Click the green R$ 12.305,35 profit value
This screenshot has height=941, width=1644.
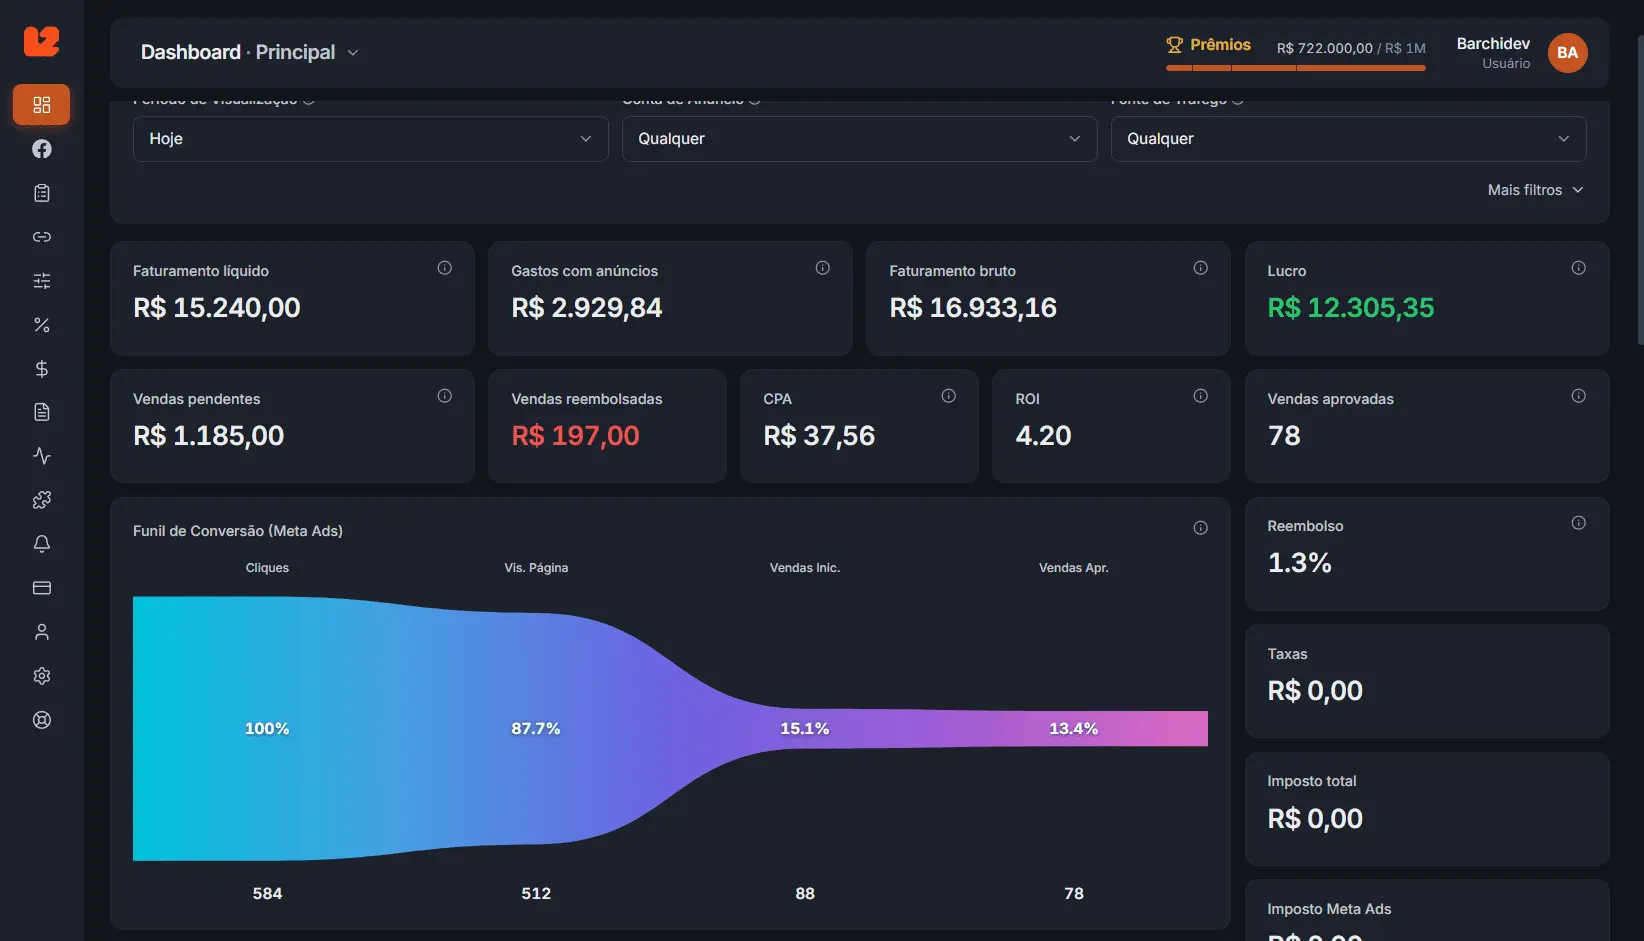pyautogui.click(x=1351, y=308)
